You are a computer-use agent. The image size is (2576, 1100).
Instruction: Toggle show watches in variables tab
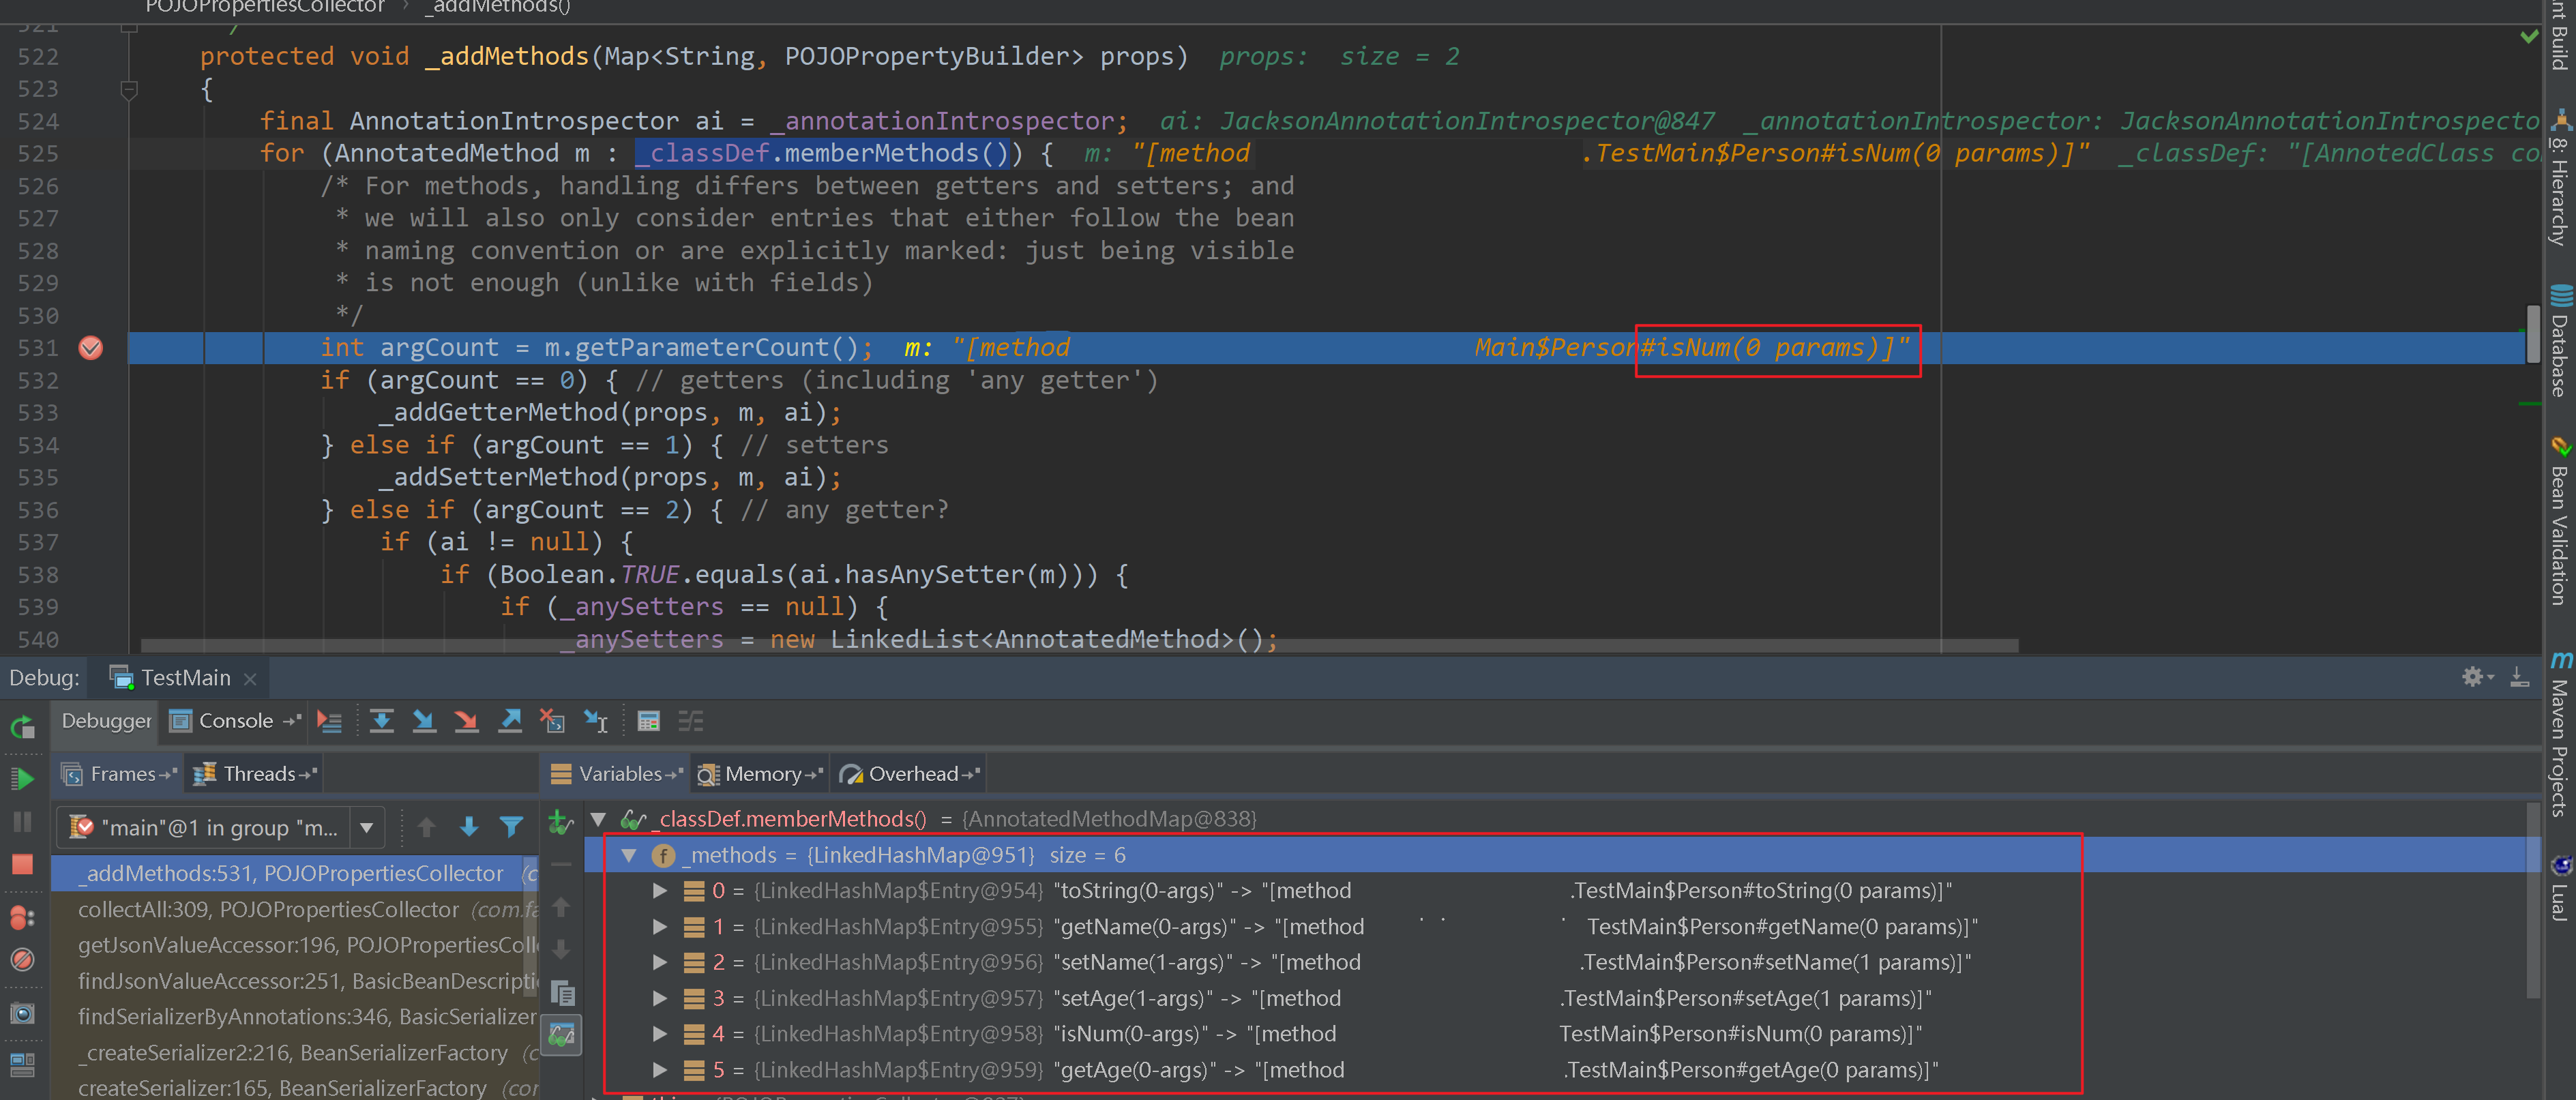[562, 1035]
